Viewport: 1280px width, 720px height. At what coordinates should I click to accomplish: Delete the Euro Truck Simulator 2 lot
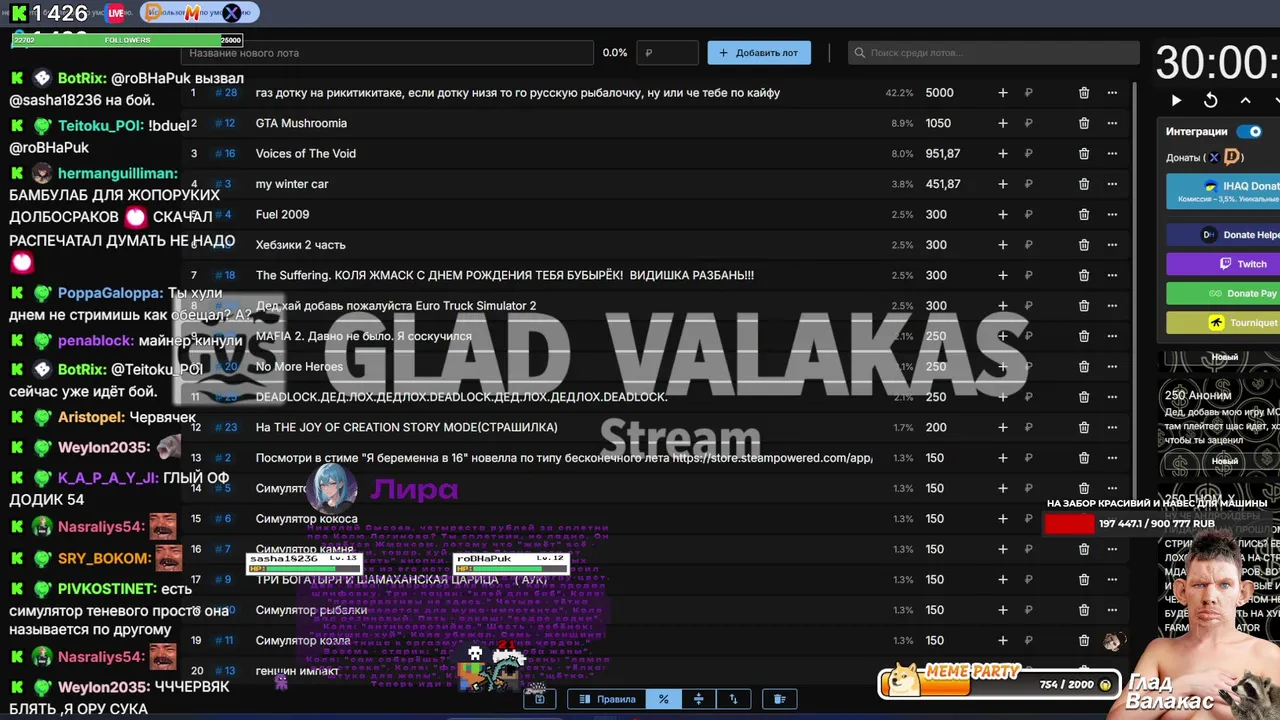pos(1084,306)
